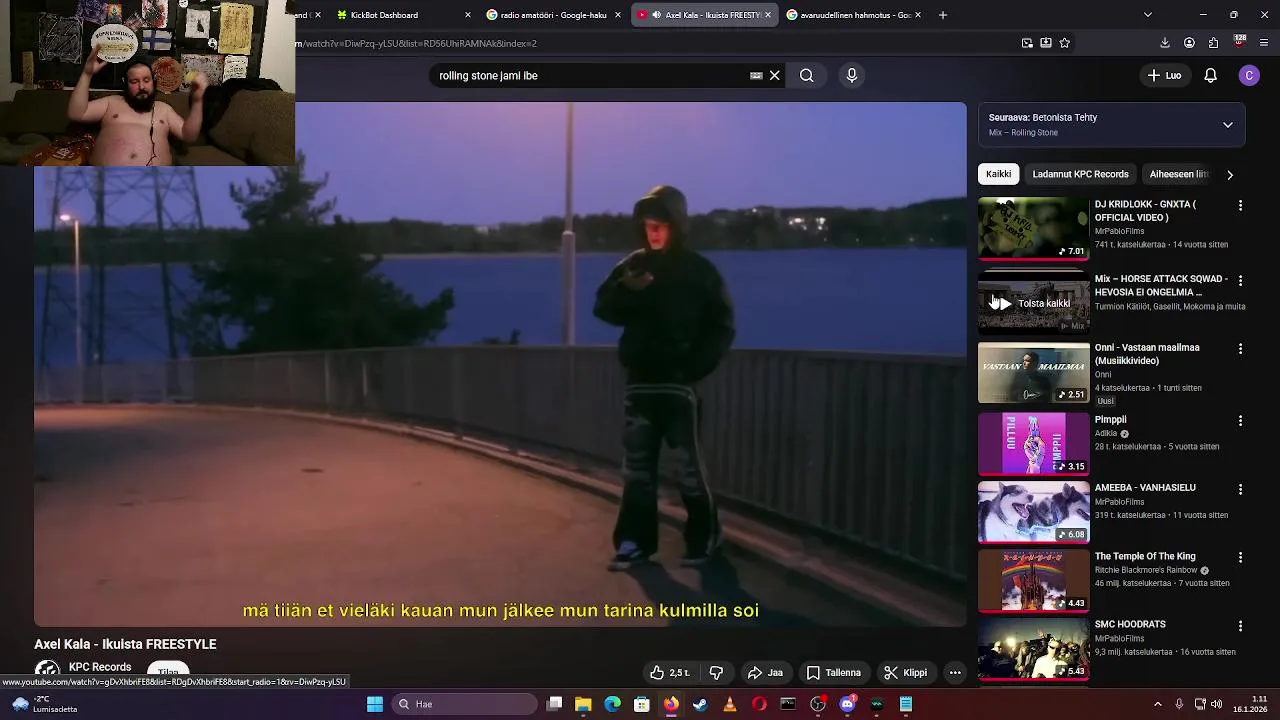Open The Temple Of The King title

[1145, 556]
